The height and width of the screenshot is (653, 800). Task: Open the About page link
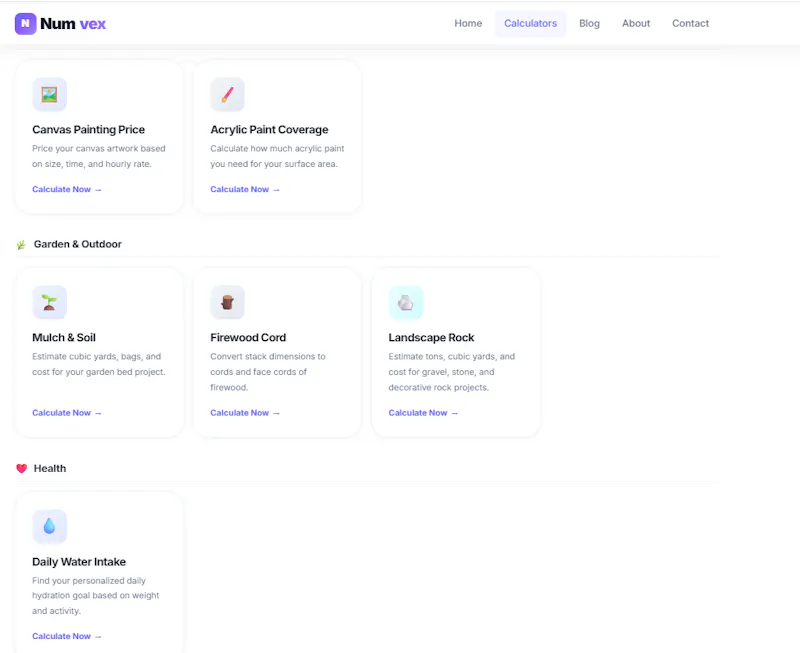coord(636,23)
